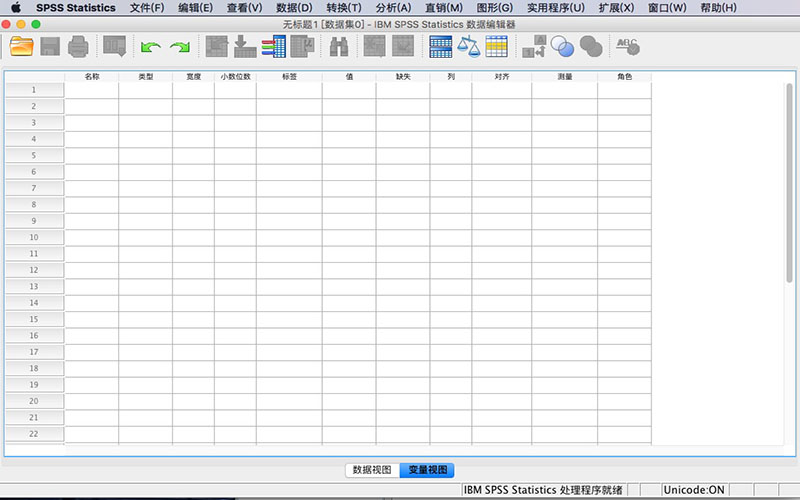Open Select Cases toolbar icon
The width and height of the screenshot is (800, 500).
point(496,46)
